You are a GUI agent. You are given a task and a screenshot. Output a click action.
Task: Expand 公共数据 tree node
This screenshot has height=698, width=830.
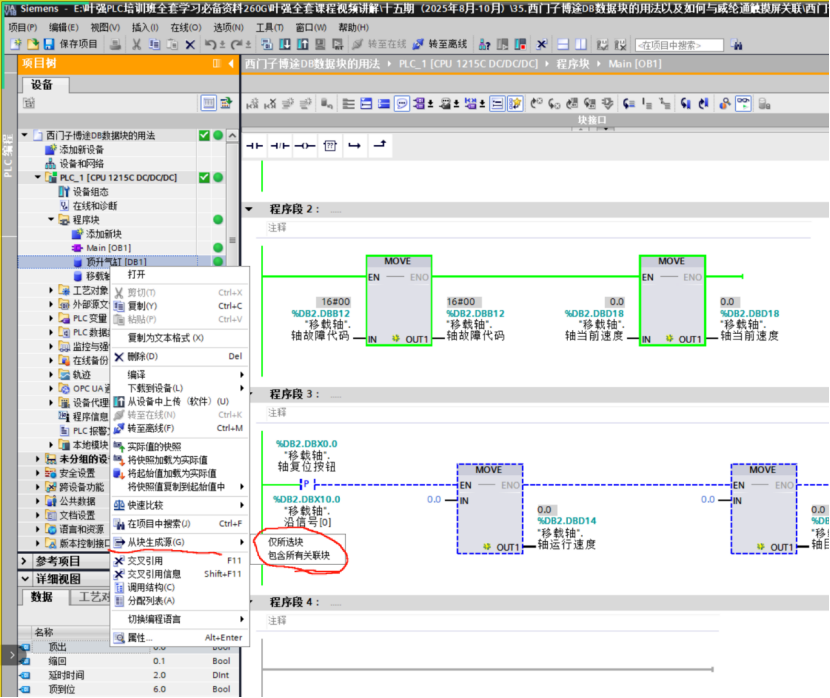tap(38, 501)
